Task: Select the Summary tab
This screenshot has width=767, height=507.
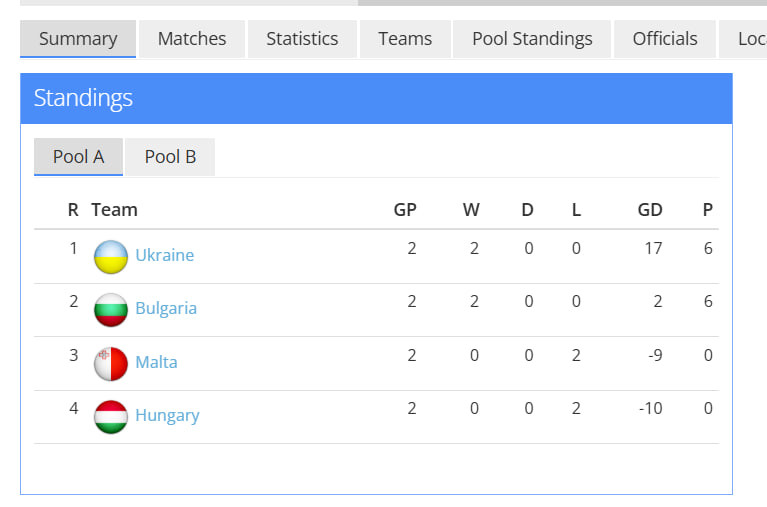Action: click(x=78, y=39)
